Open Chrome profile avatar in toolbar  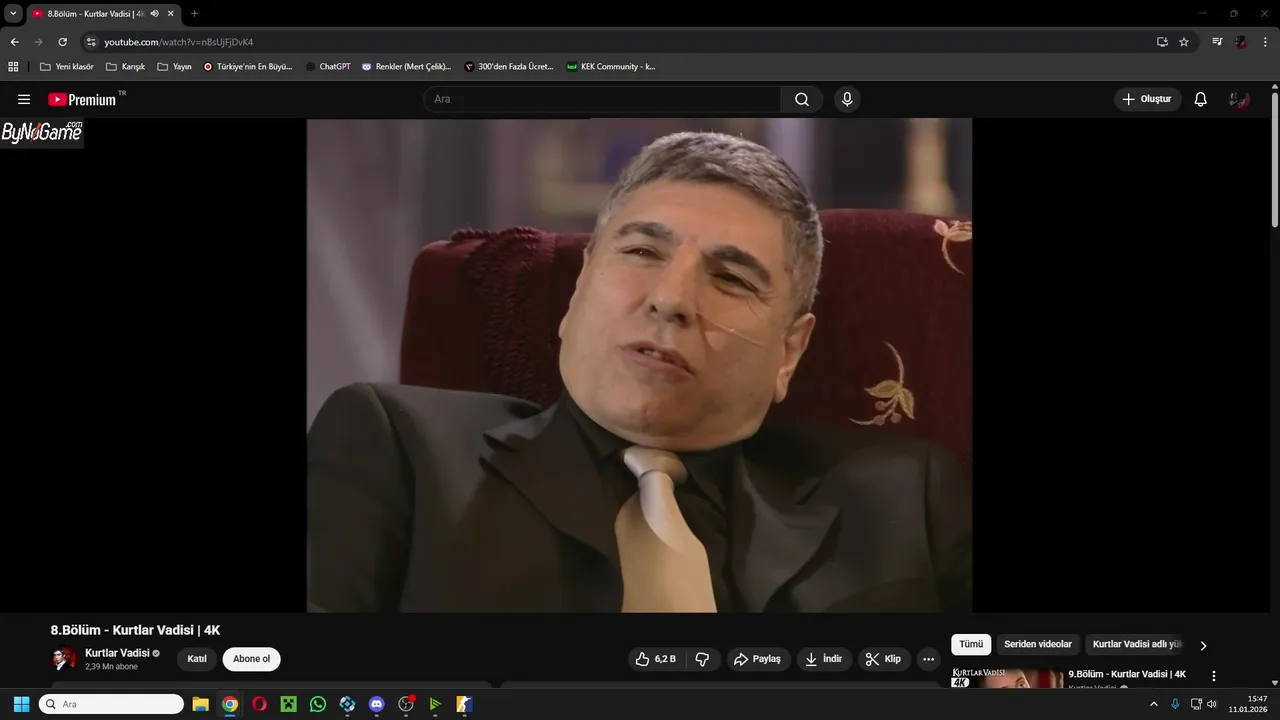pos(1241,42)
